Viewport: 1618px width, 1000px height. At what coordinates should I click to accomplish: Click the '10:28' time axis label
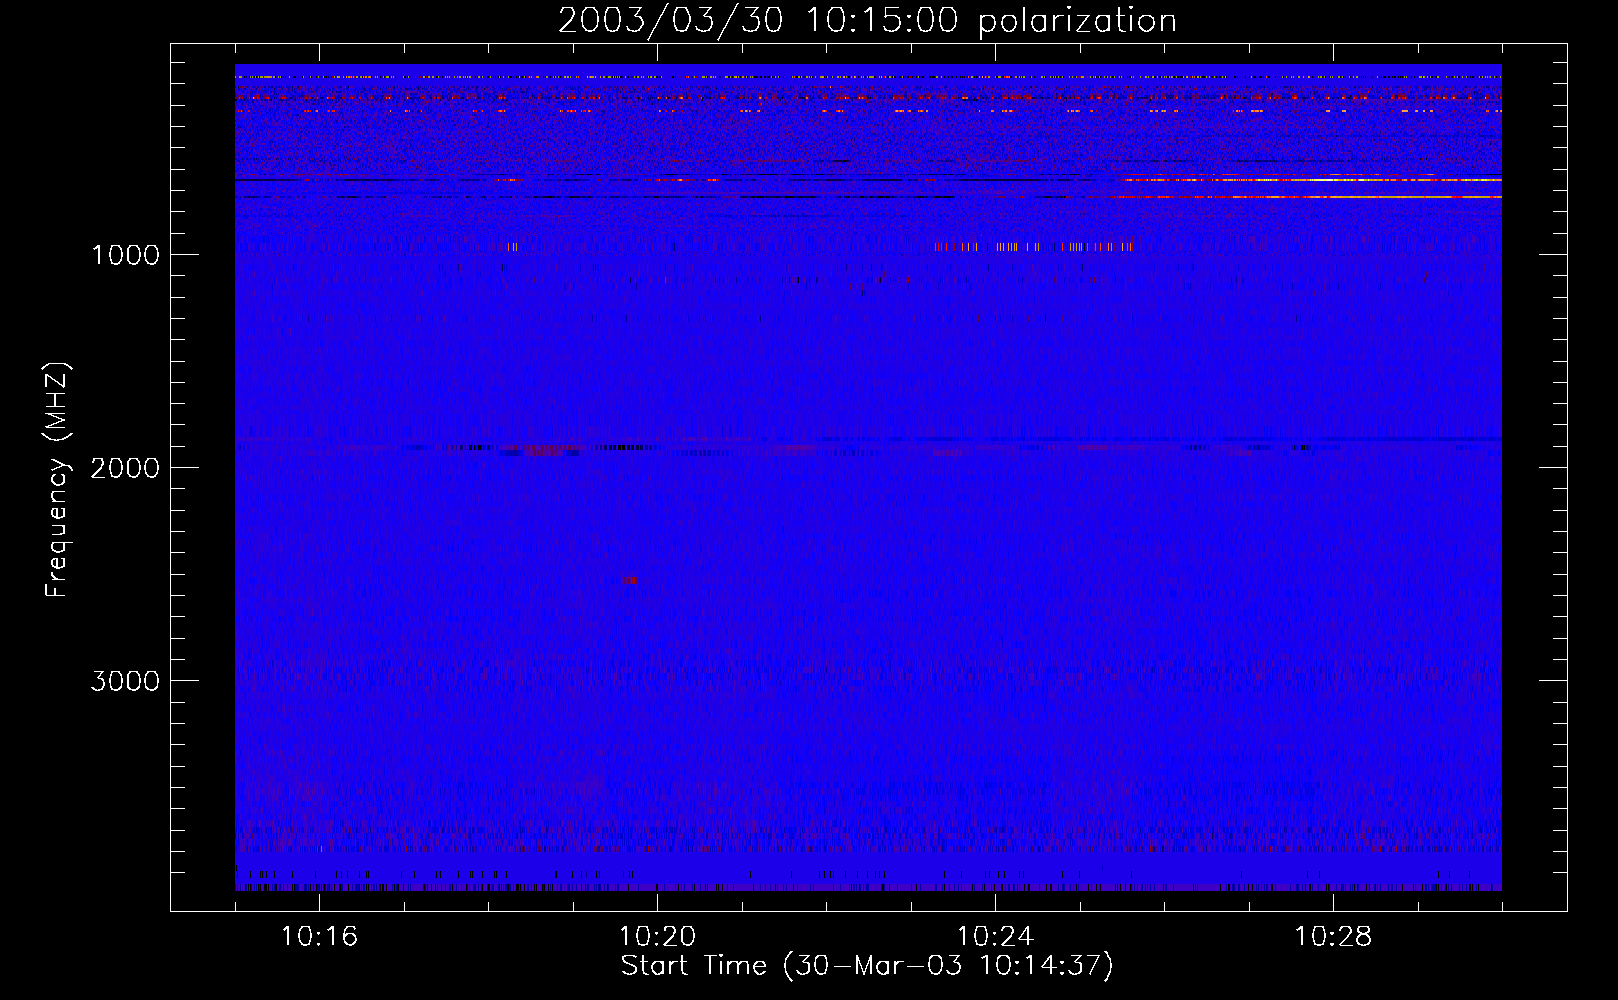[x=1333, y=937]
